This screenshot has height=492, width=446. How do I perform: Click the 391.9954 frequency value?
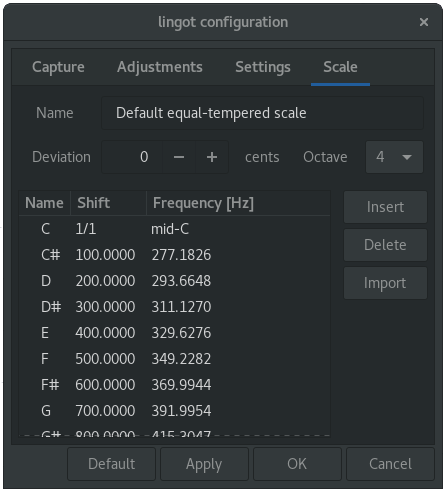click(181, 411)
